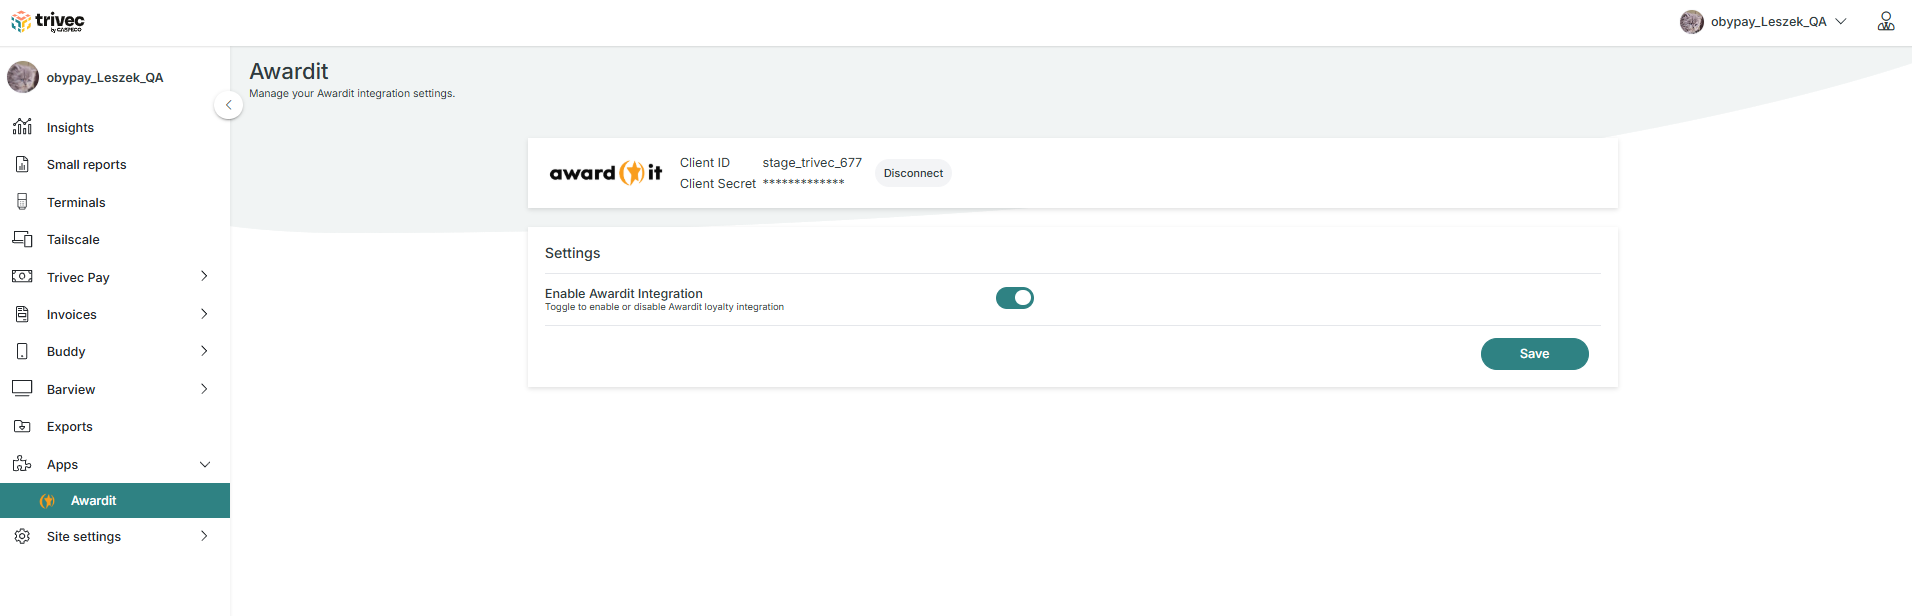Expand the Buddy submenu
Viewport: 1912px width, 616px height.
pyautogui.click(x=204, y=351)
